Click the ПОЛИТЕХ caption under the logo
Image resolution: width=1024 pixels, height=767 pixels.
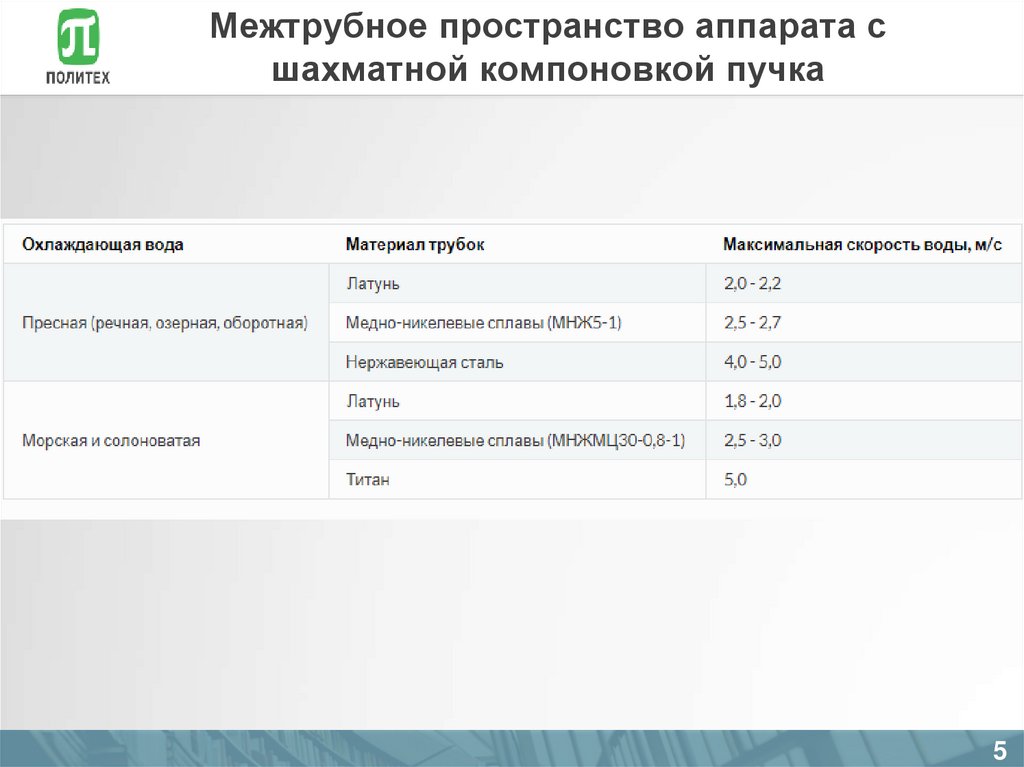tap(78, 78)
